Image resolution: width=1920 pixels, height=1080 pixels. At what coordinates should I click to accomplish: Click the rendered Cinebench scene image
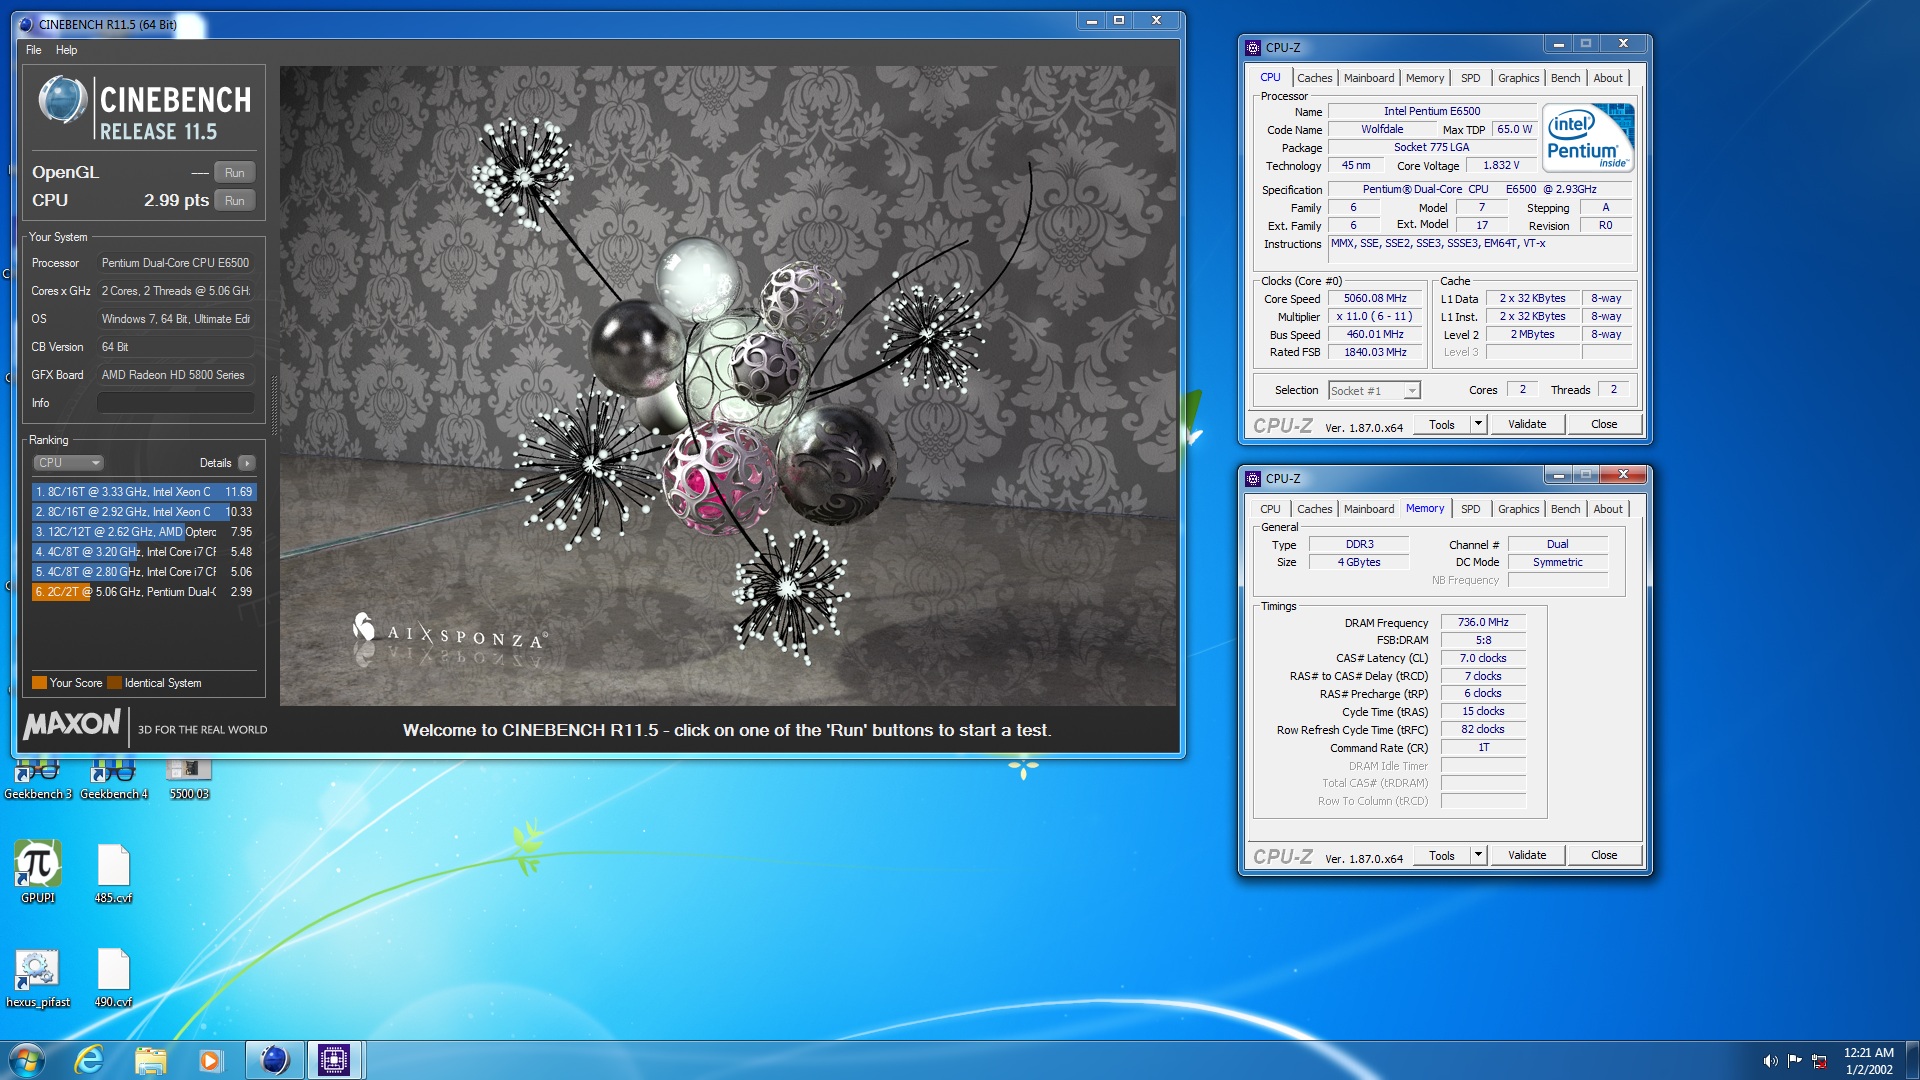pos(728,386)
